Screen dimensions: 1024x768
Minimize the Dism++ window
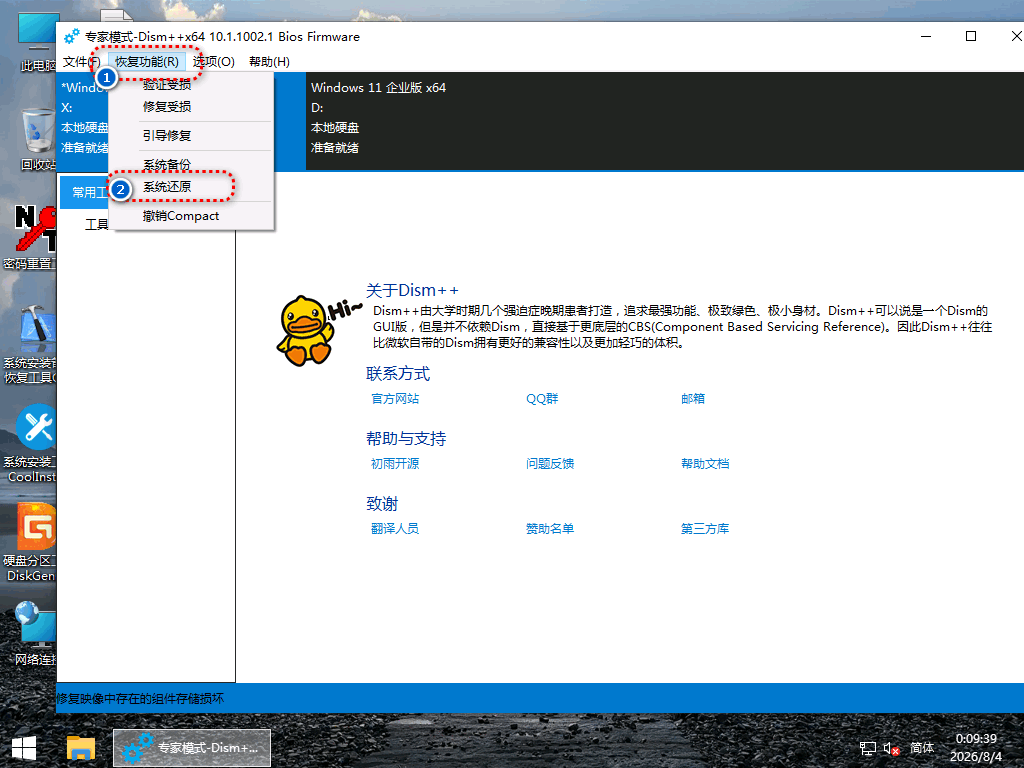(x=926, y=37)
